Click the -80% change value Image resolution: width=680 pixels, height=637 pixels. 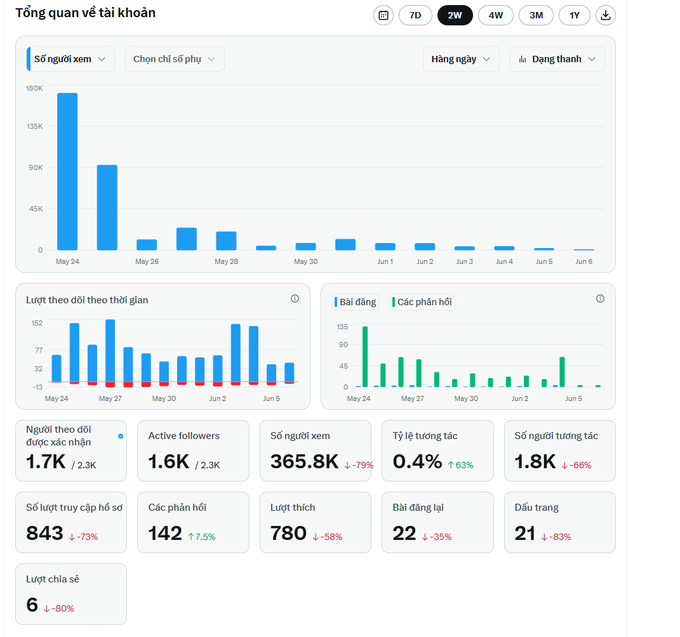(59, 609)
